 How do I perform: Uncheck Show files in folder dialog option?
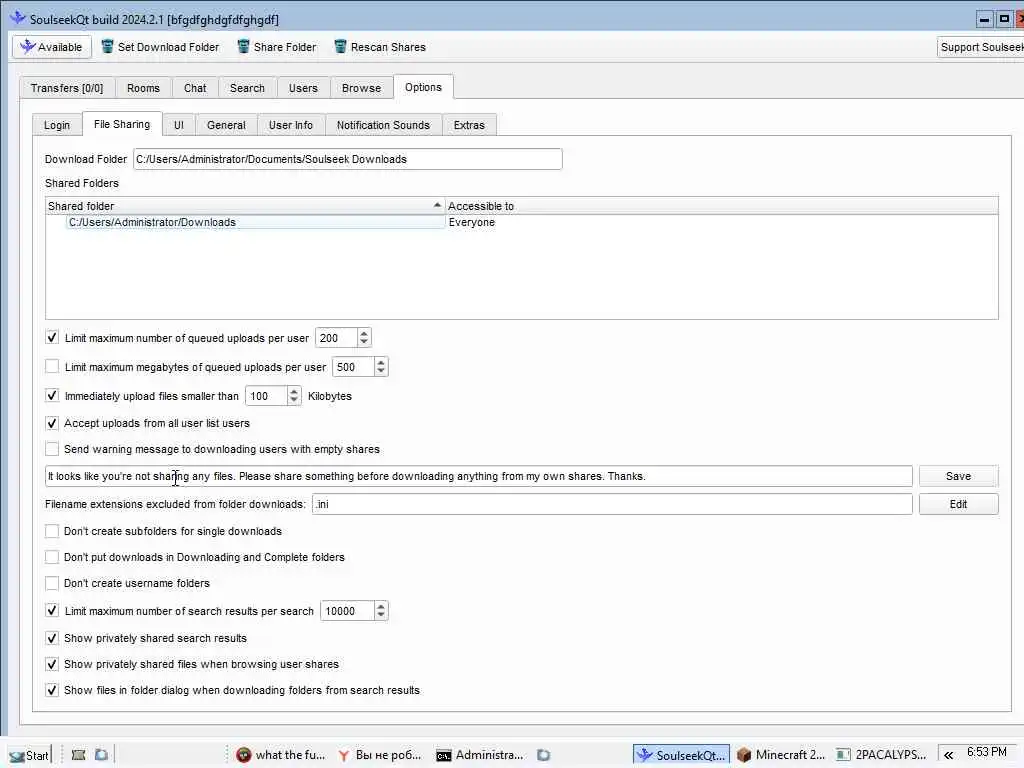pos(52,690)
